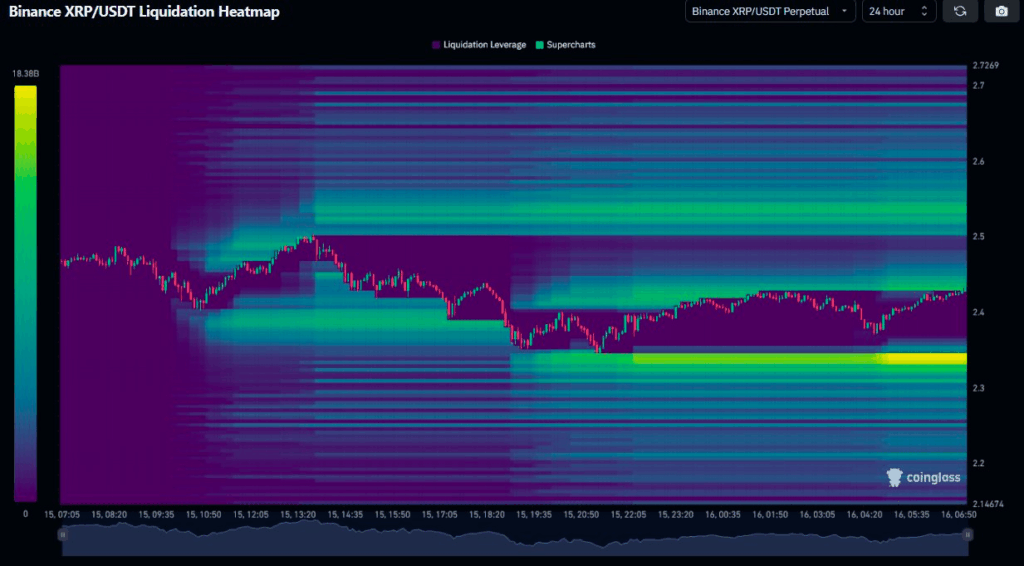Click the 2.6 price axis label
This screenshot has height=566, width=1024.
click(x=978, y=161)
